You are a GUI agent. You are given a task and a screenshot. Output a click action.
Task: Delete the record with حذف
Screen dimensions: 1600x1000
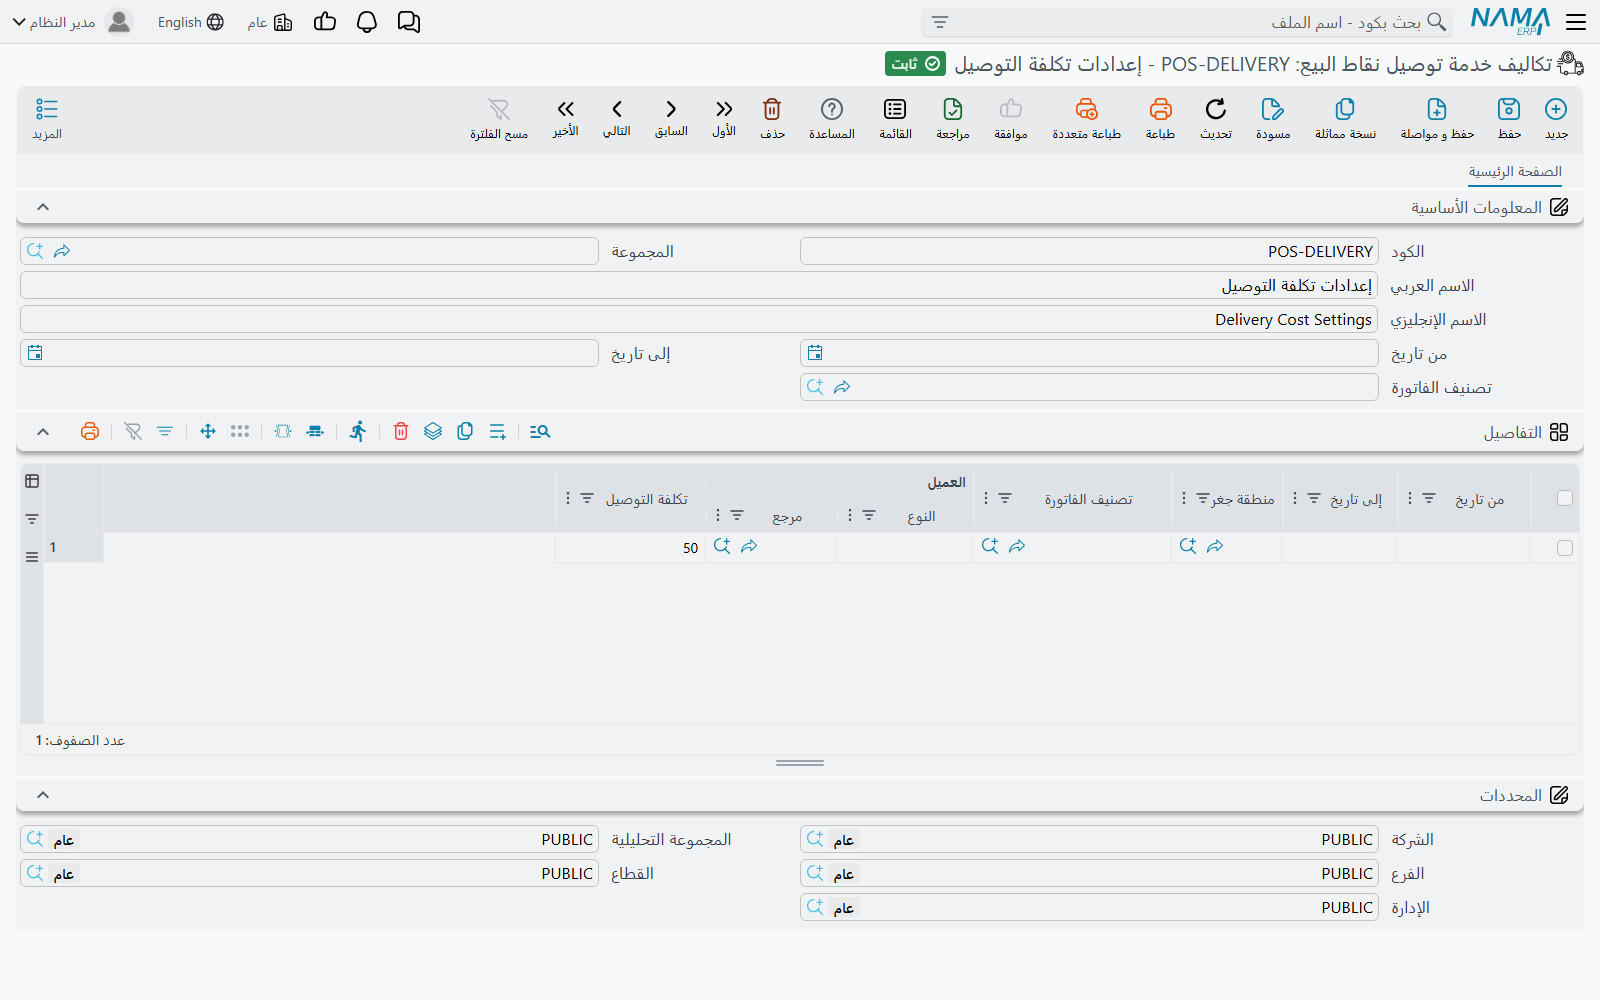(772, 118)
